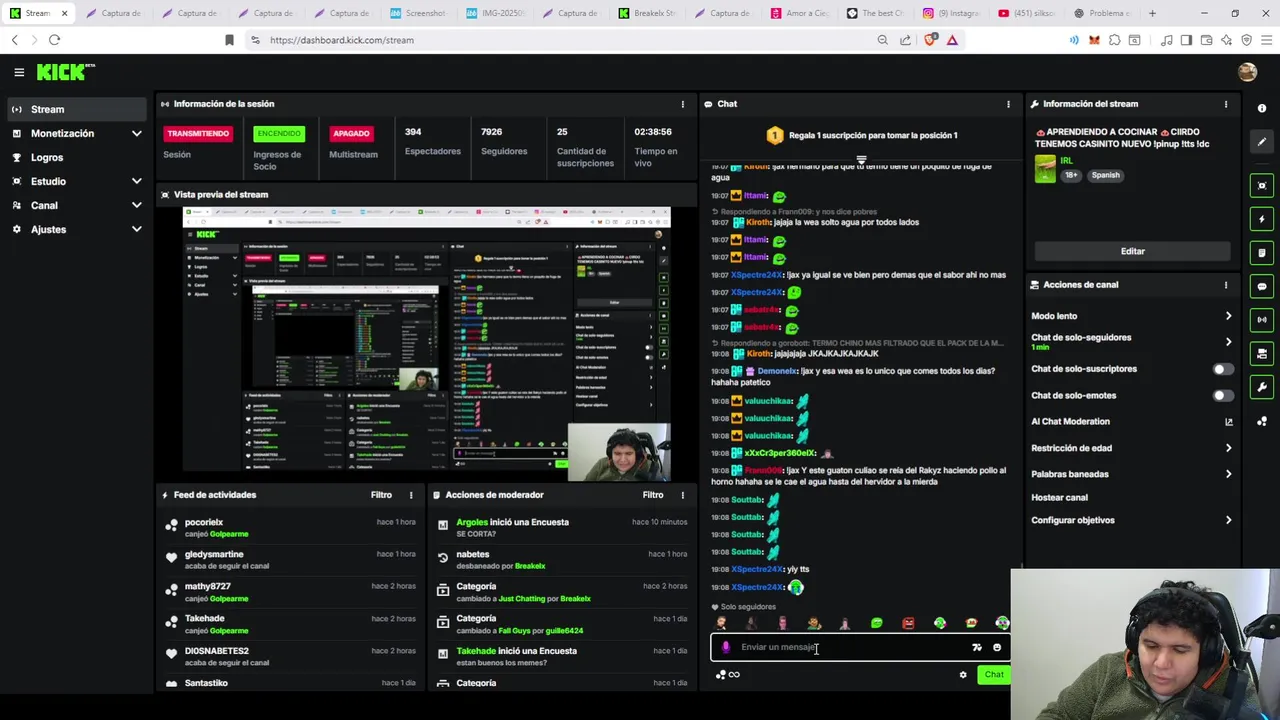Open the Feed de actividades three-dot menu
The height and width of the screenshot is (720, 1280).
411,495
